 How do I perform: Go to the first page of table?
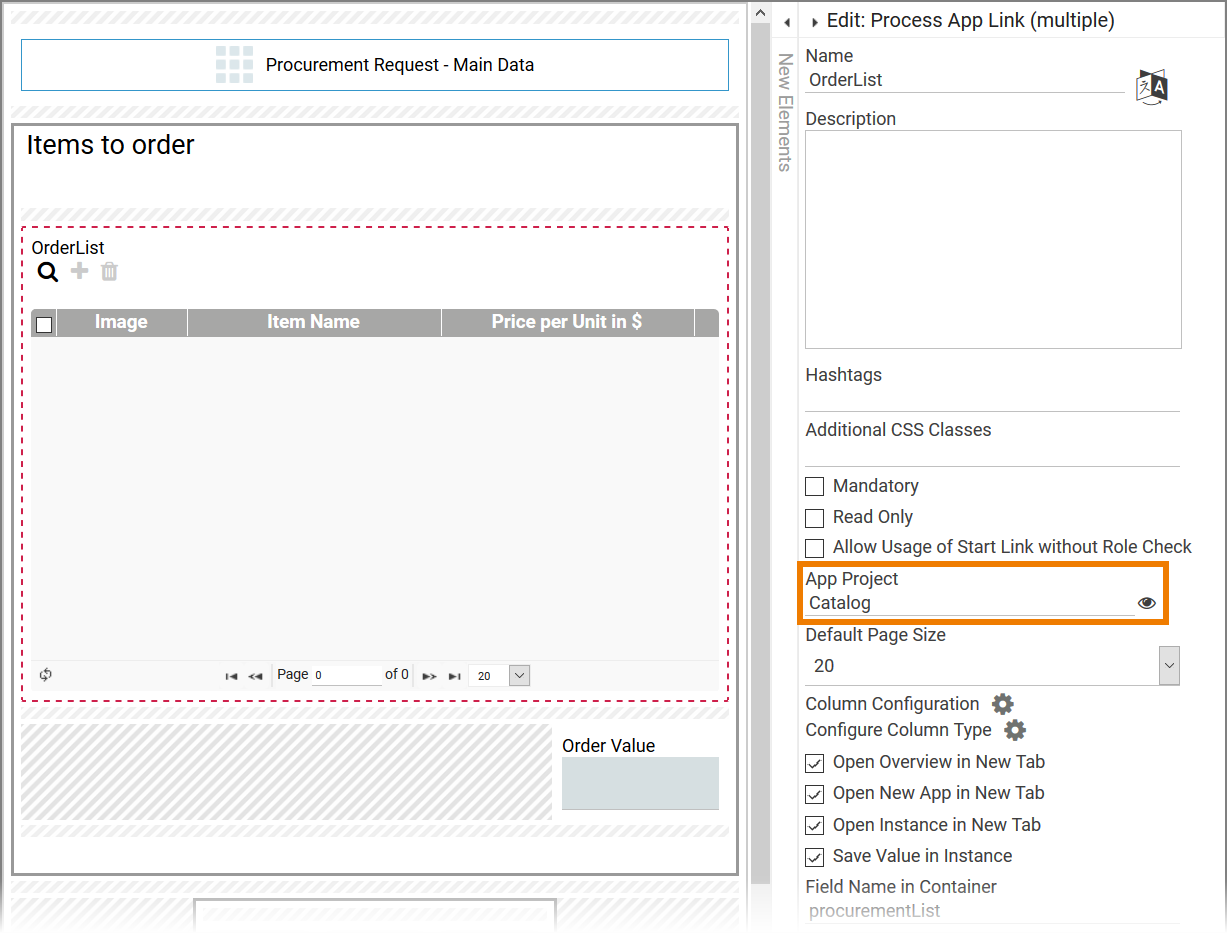click(231, 676)
